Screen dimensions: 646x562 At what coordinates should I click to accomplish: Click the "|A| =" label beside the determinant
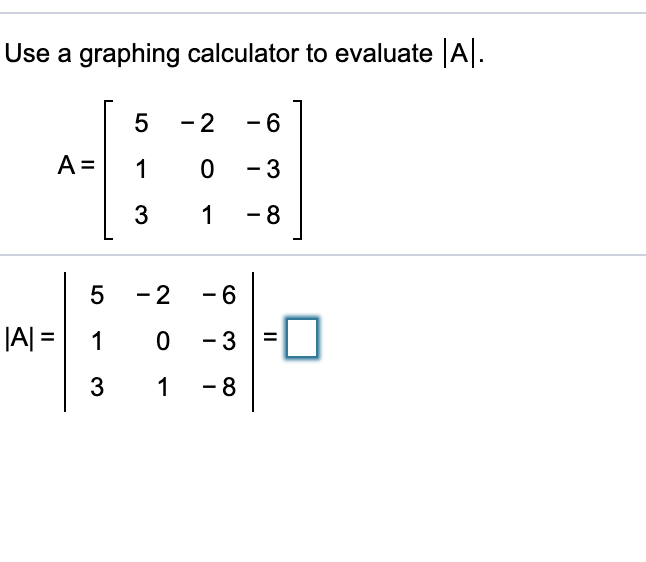30,338
